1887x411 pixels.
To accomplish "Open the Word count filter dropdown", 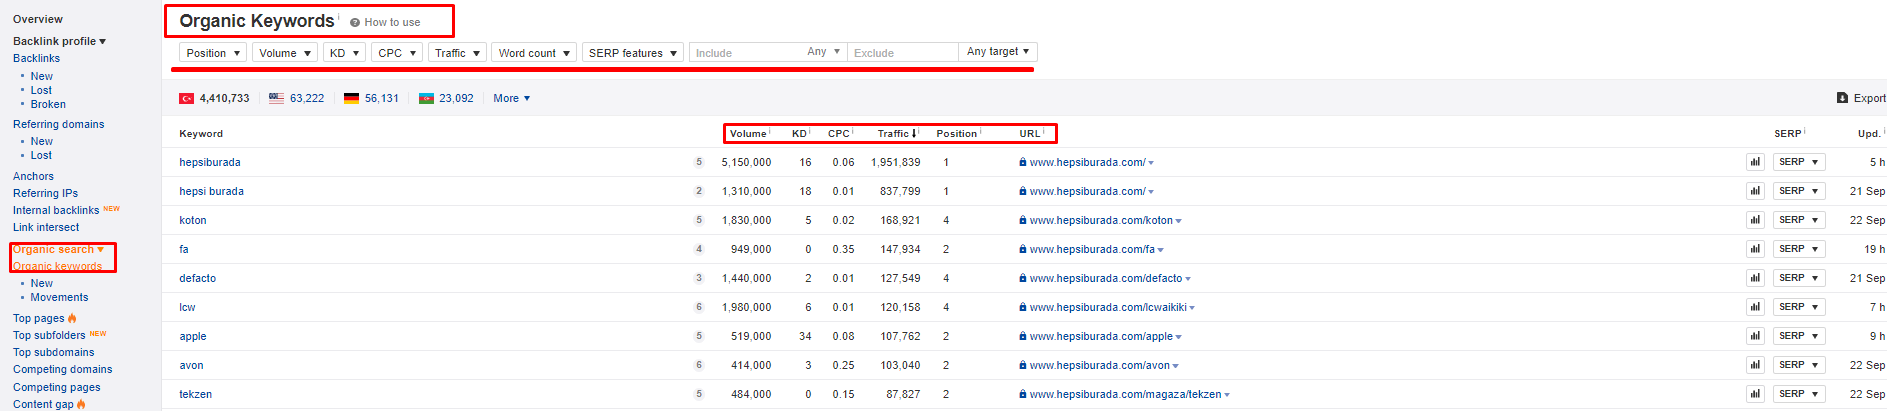I will pos(534,53).
